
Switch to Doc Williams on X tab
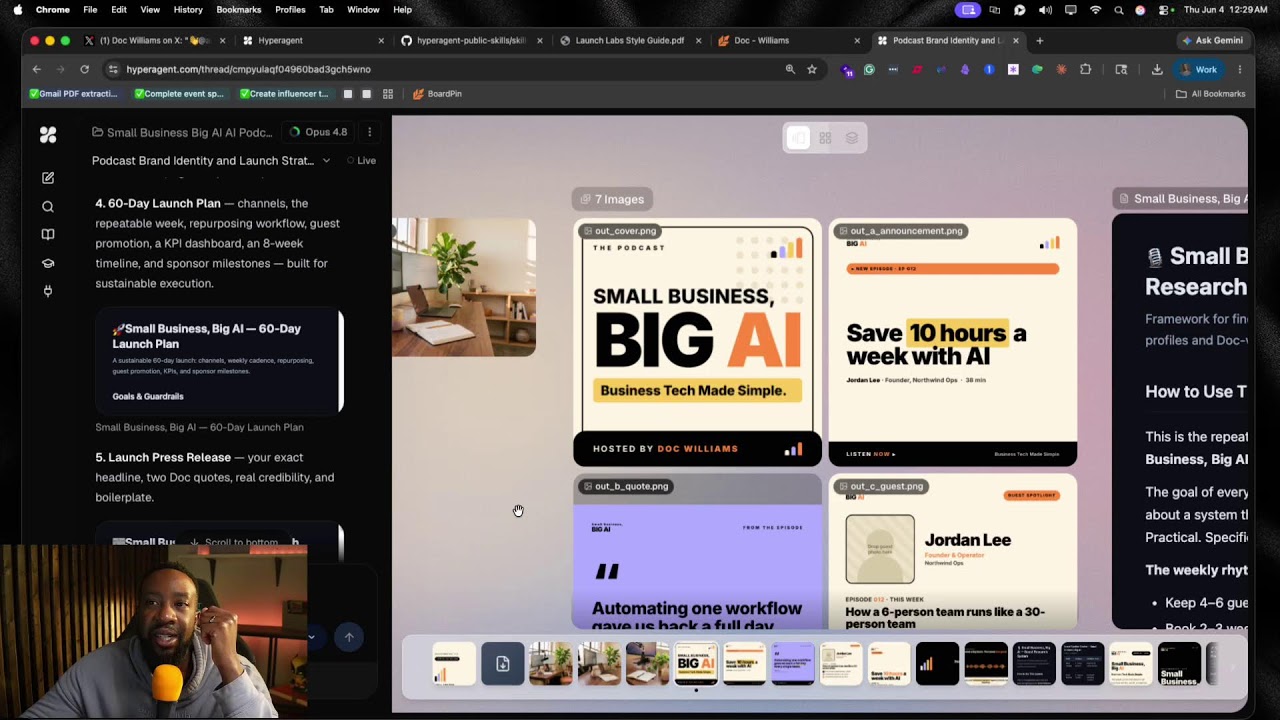153,41
